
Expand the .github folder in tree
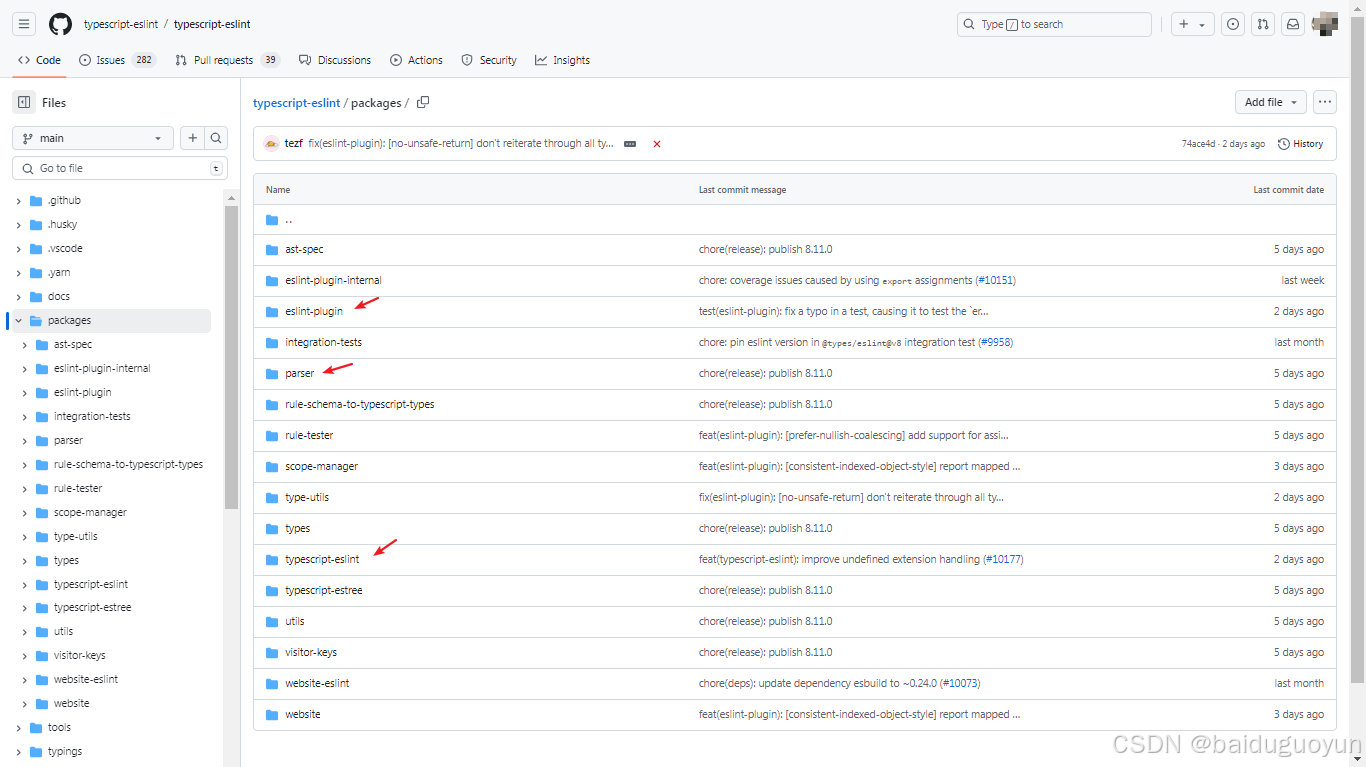(x=18, y=200)
